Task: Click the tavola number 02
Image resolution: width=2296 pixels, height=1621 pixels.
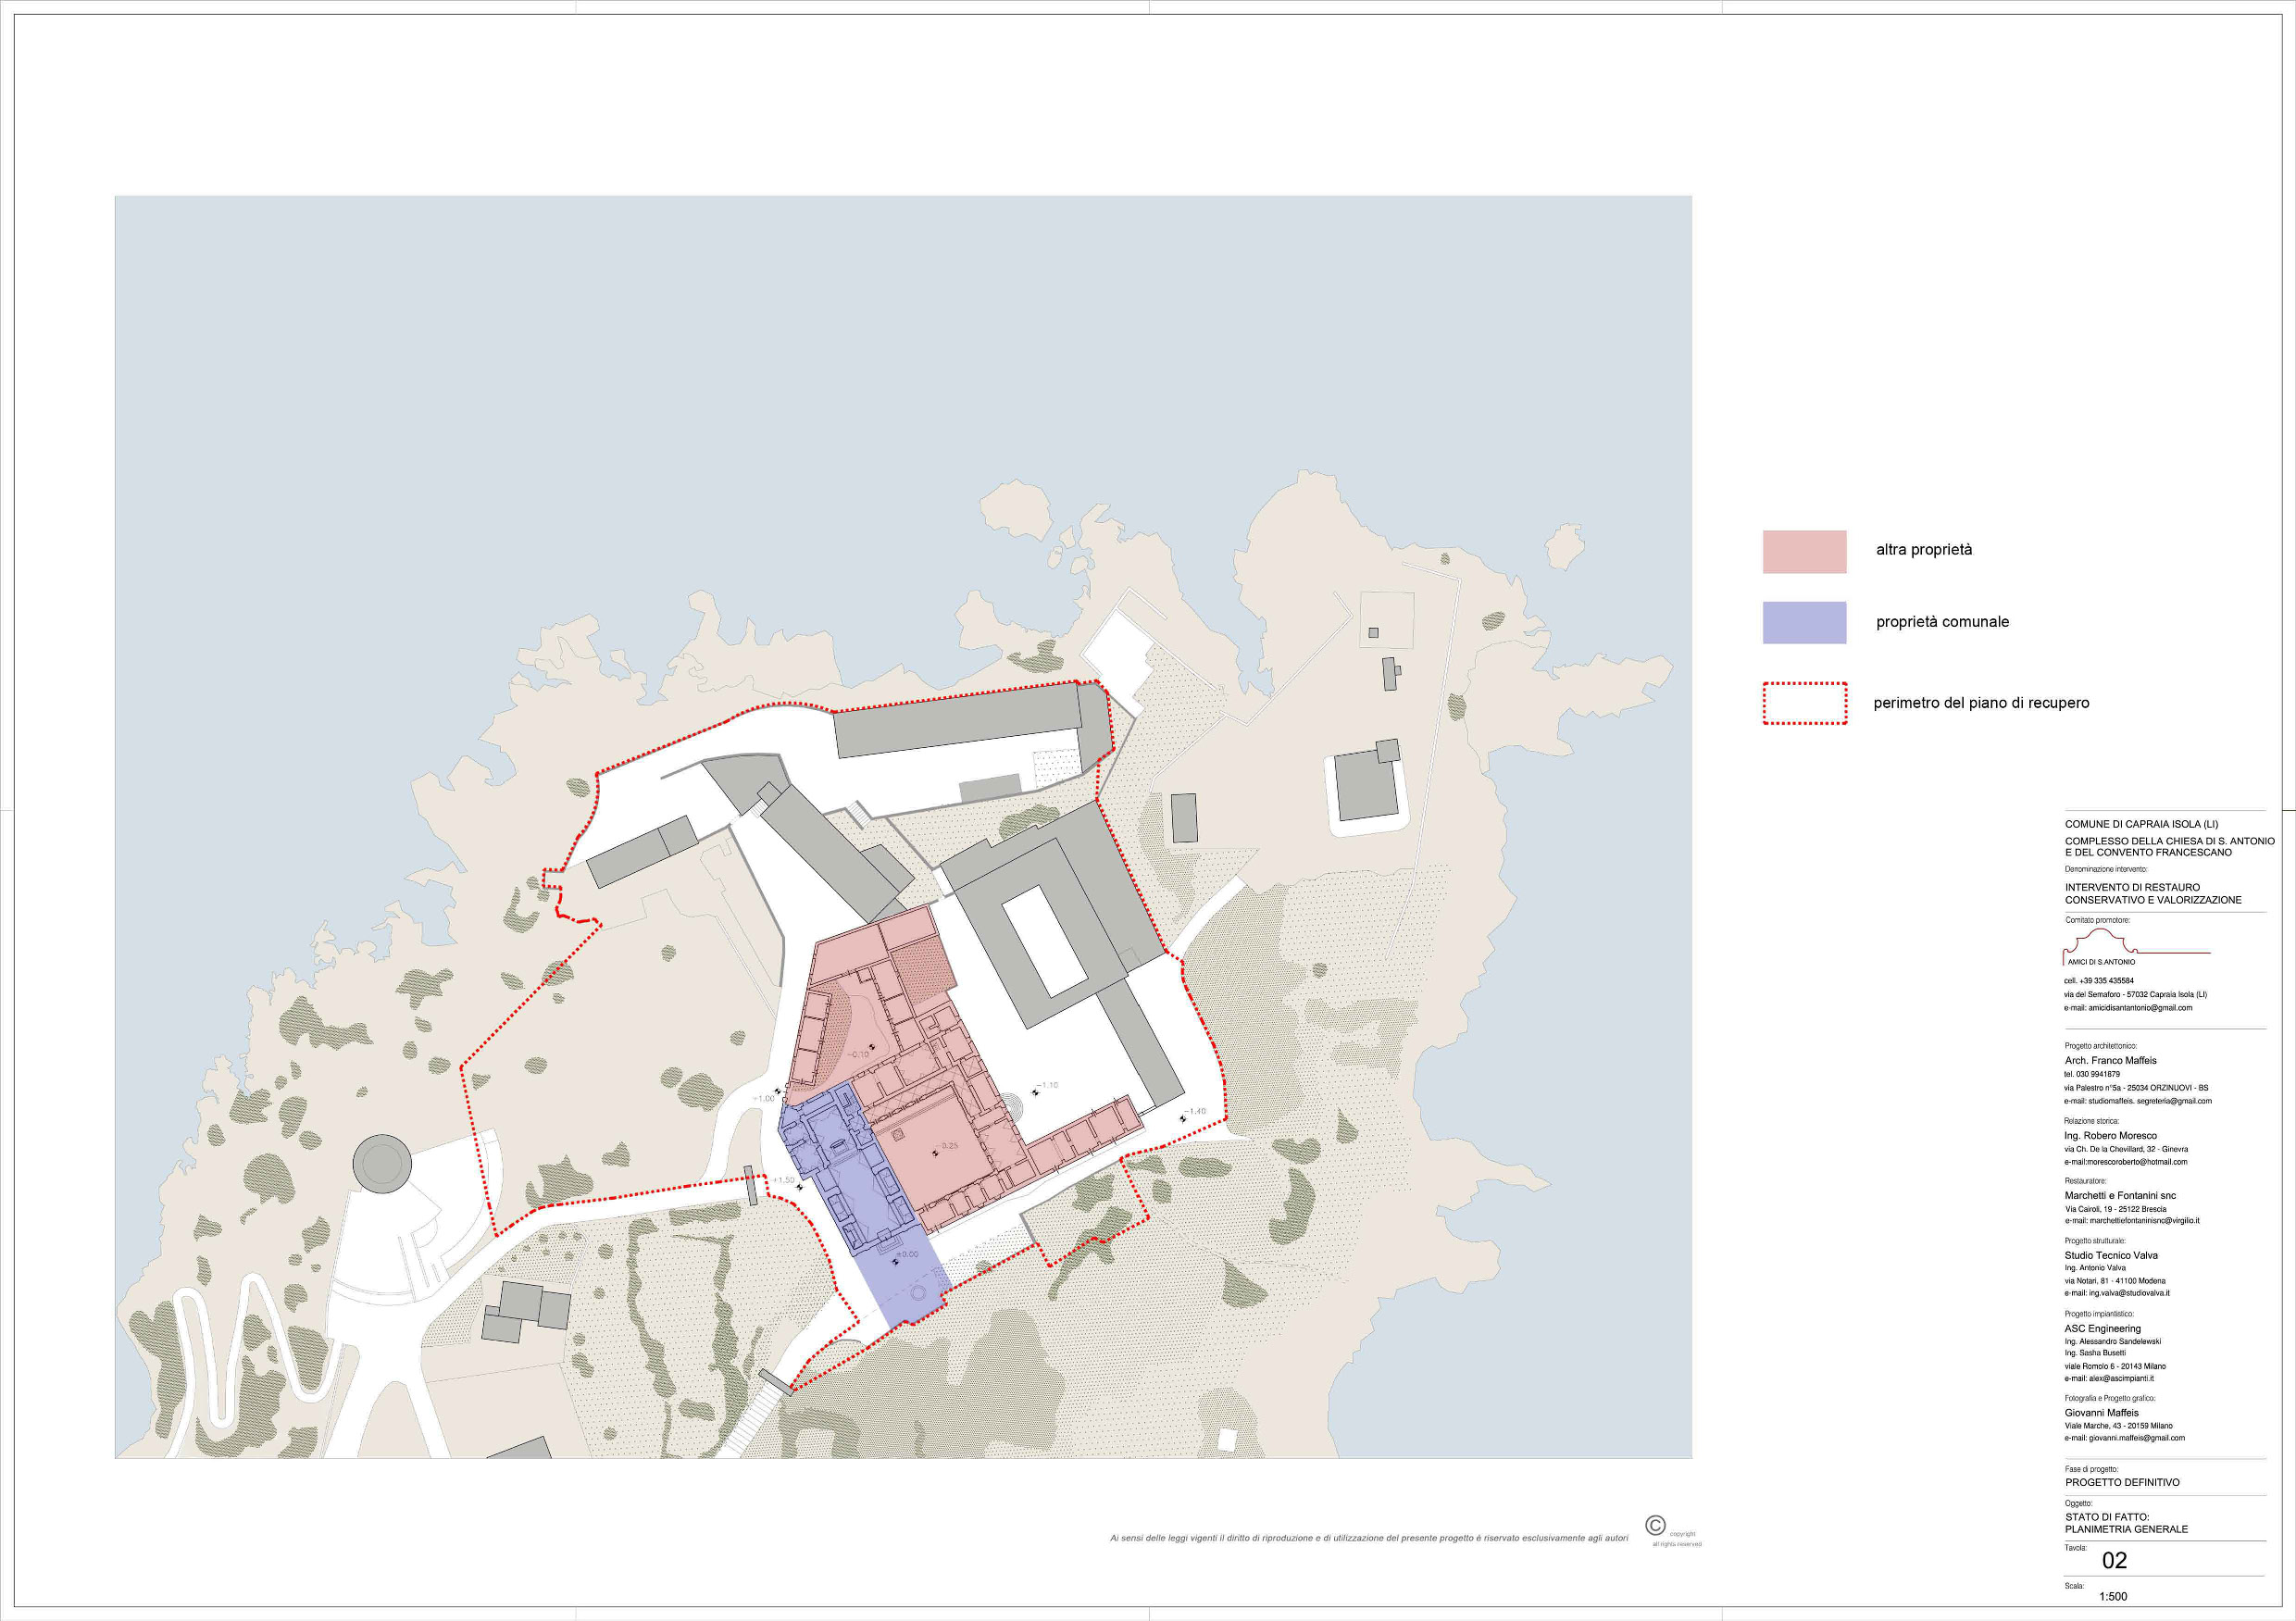Action: (2114, 1560)
